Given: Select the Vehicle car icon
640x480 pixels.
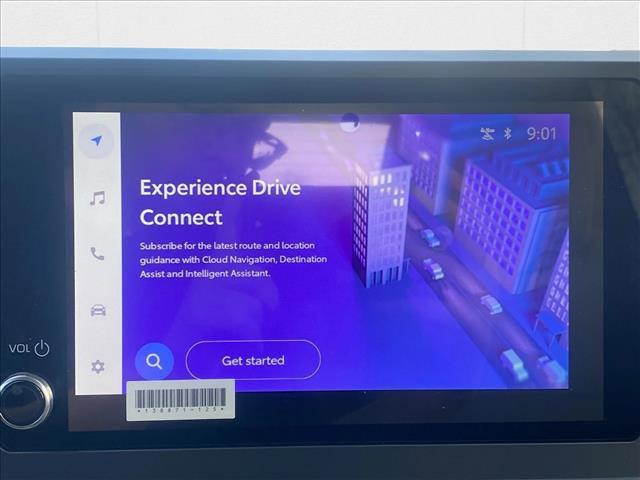Looking at the screenshot, I should tap(97, 310).
